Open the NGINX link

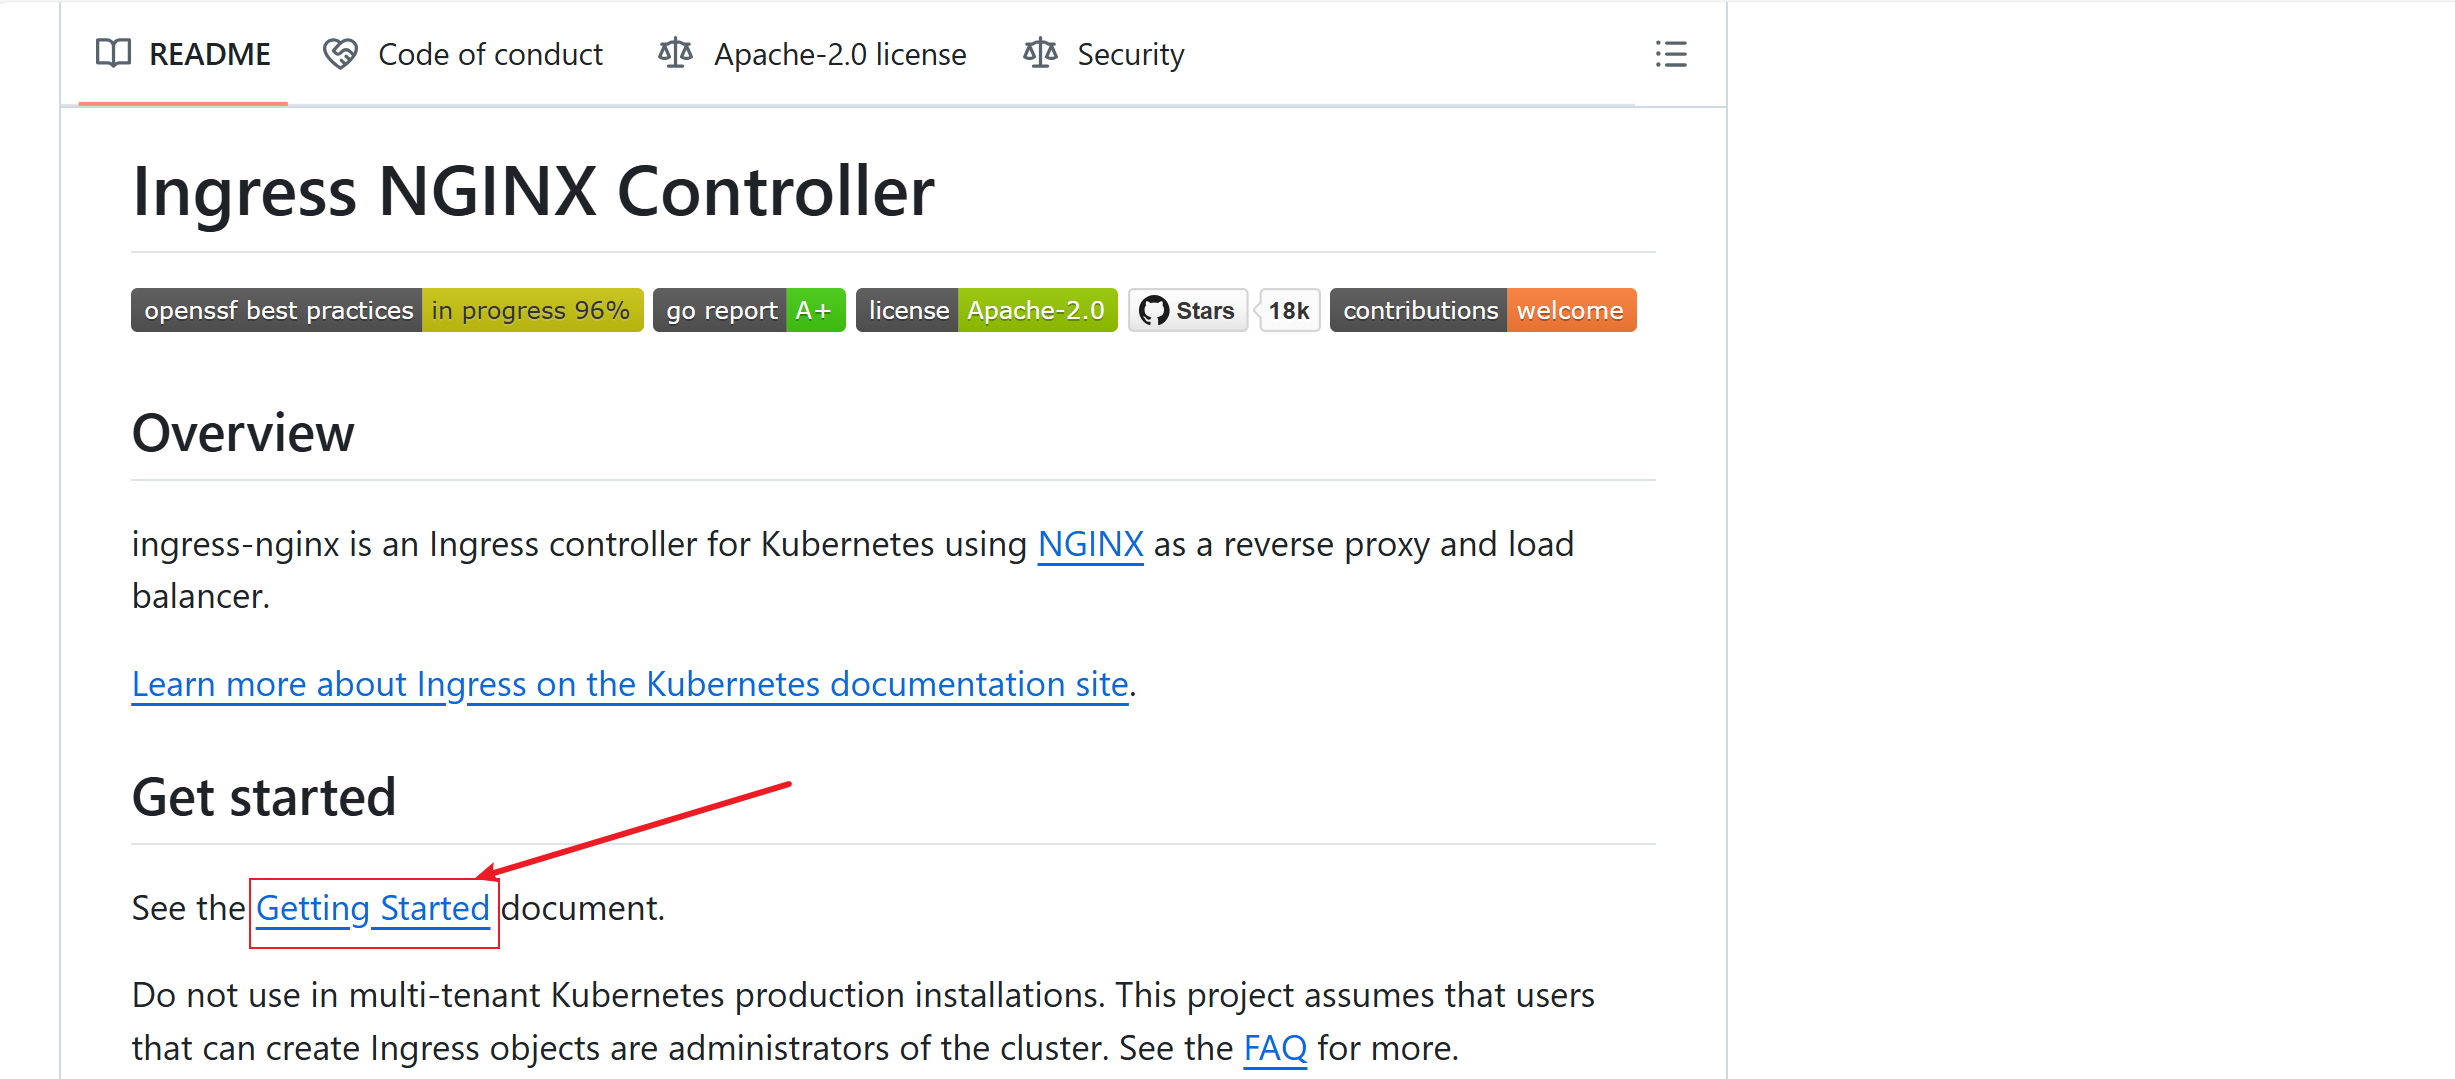pos(1090,545)
